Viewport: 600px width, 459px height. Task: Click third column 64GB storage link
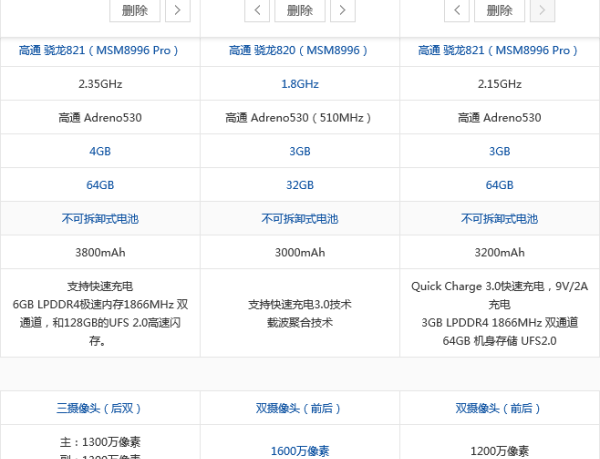click(x=500, y=185)
